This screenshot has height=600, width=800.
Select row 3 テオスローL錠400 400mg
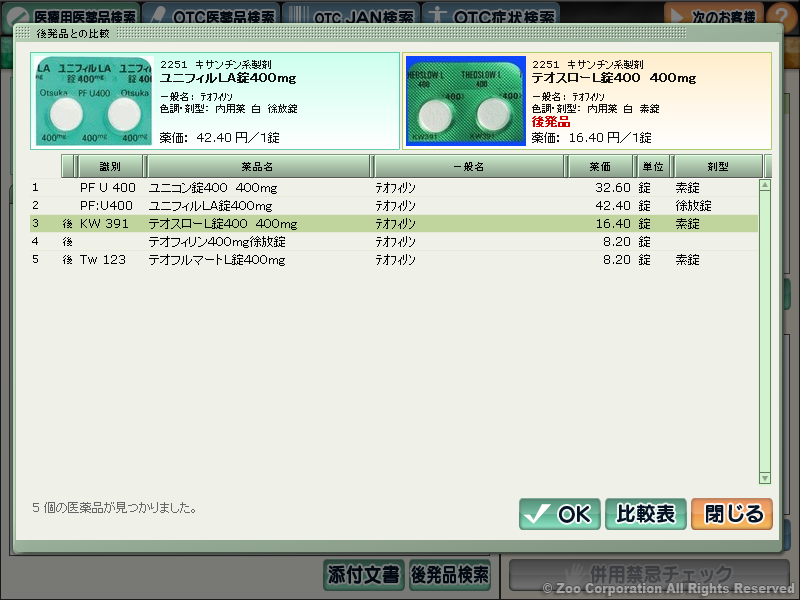coord(394,223)
